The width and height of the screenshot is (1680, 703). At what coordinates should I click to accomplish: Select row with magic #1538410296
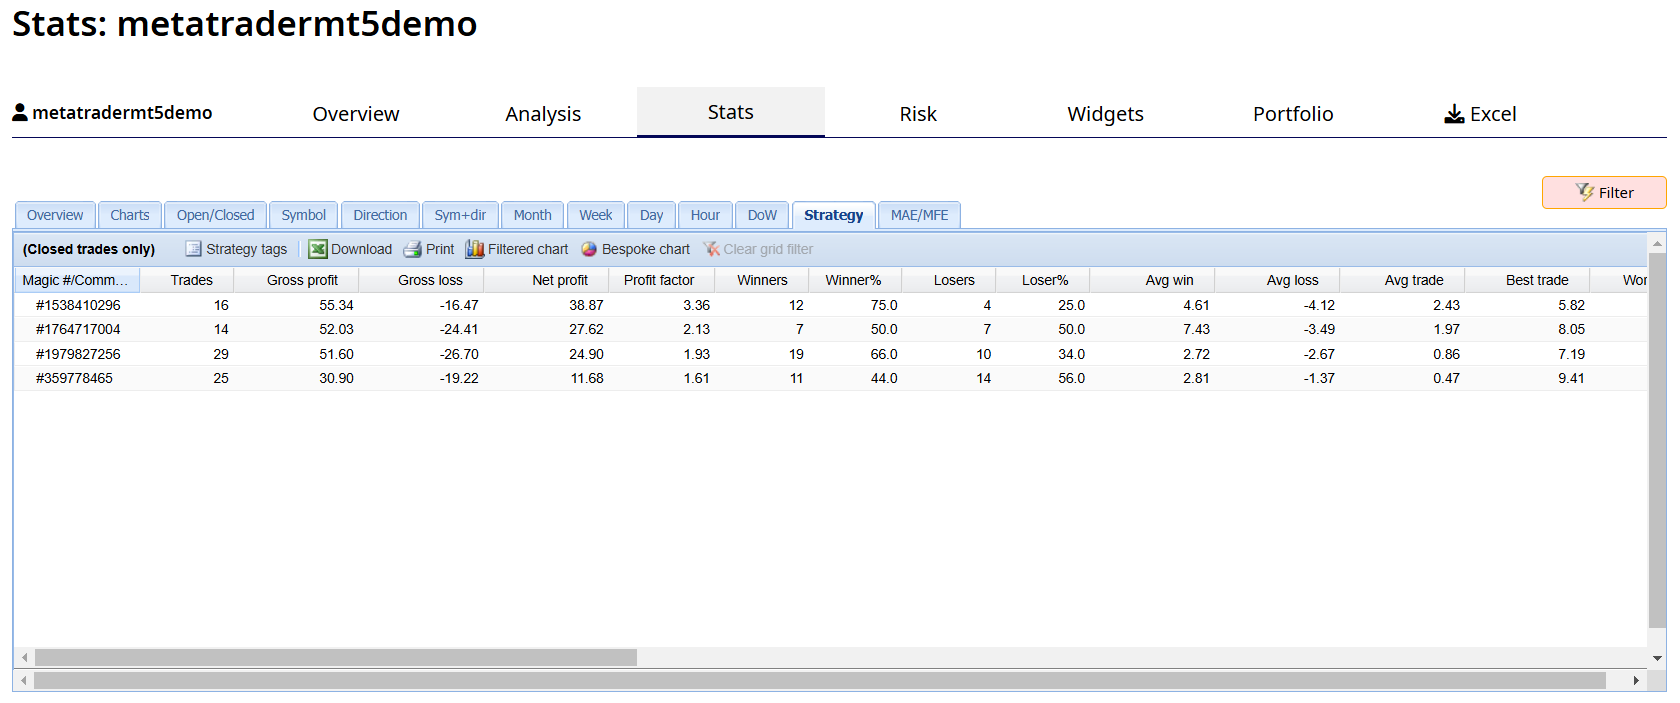831,305
